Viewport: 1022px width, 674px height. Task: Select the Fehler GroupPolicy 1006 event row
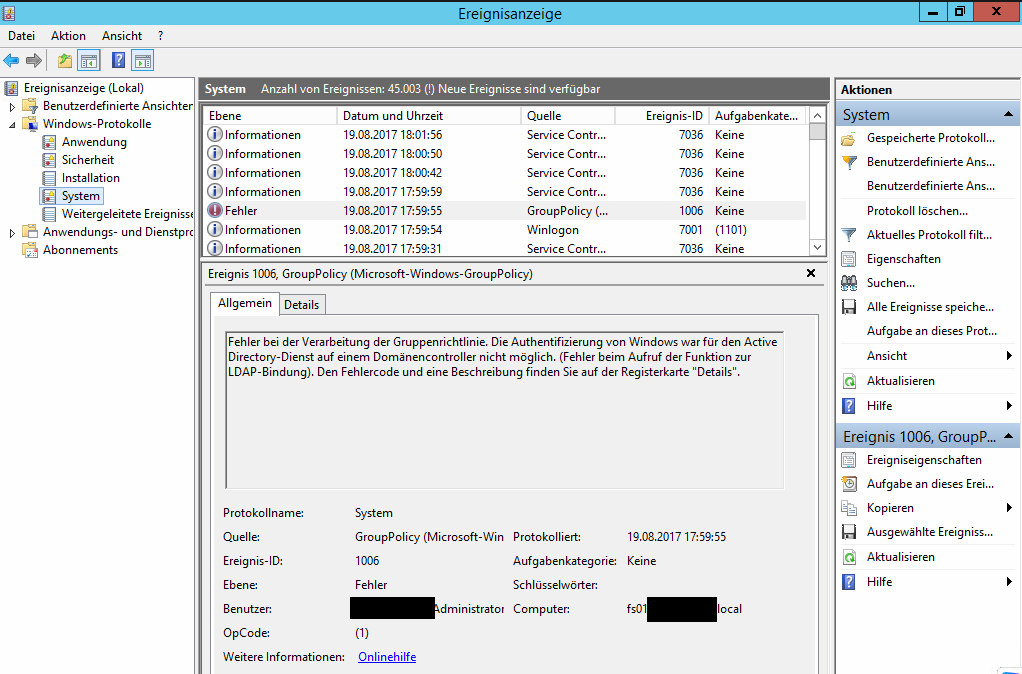point(505,211)
